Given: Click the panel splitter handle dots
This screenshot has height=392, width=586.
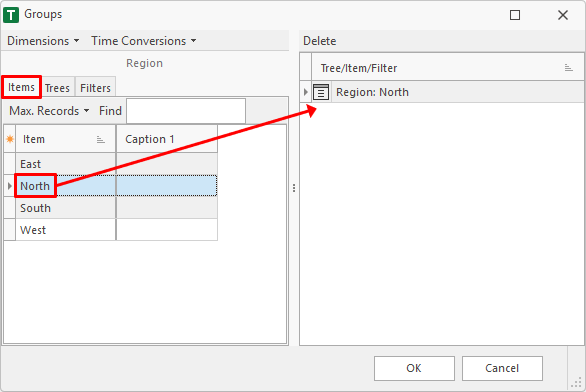Looking at the screenshot, I should (294, 188).
